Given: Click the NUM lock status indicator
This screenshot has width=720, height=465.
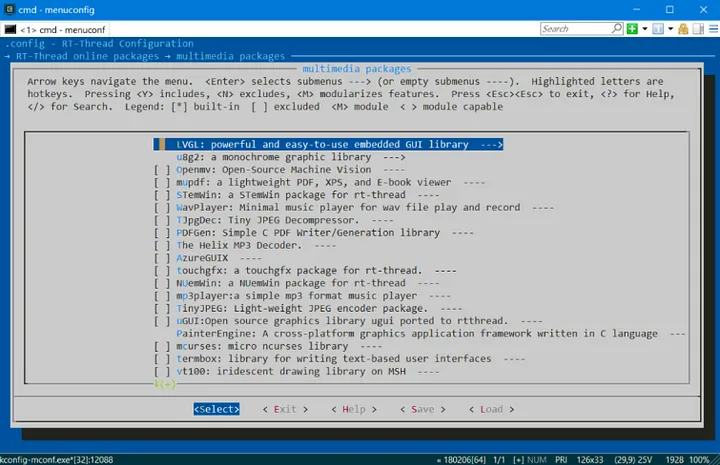Looking at the screenshot, I should click(536, 459).
